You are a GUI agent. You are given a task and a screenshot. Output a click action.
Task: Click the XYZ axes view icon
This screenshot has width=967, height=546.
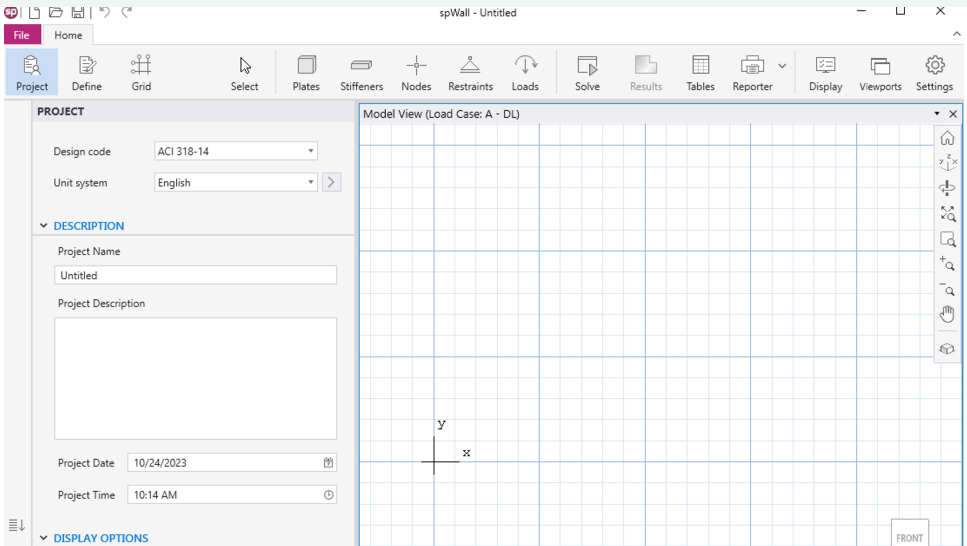(947, 163)
